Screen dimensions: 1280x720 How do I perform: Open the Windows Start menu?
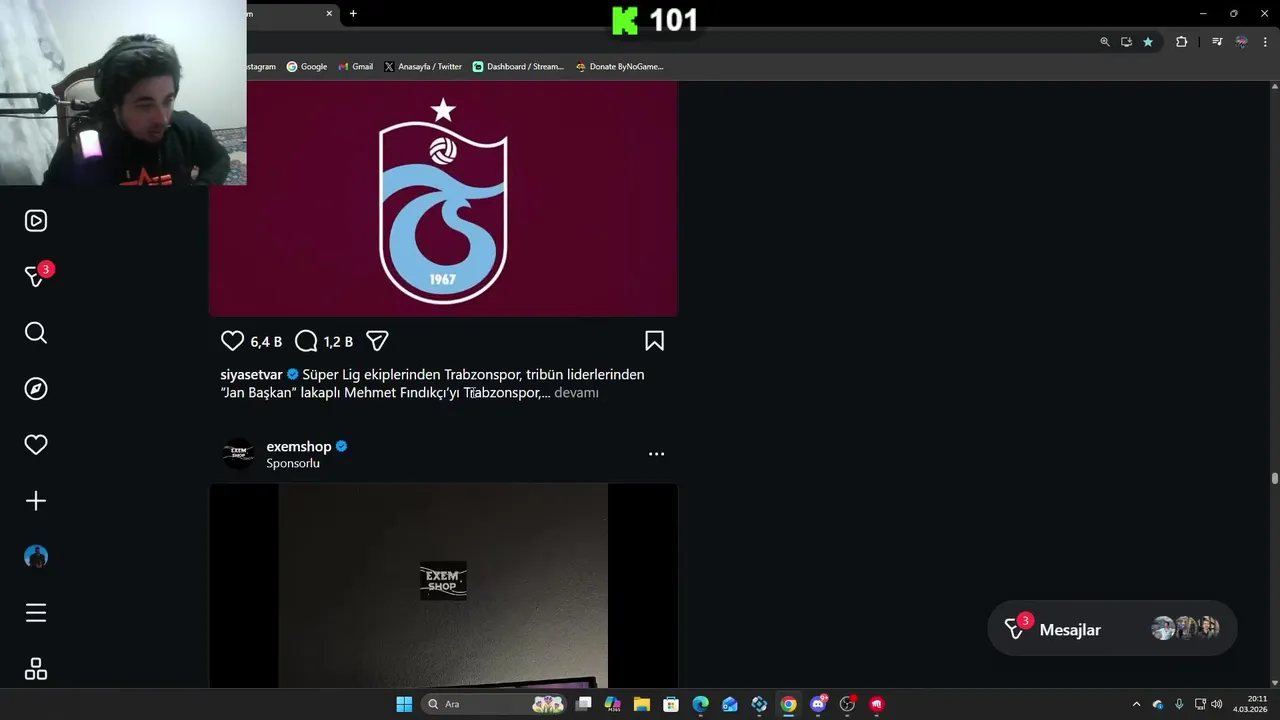(x=404, y=704)
